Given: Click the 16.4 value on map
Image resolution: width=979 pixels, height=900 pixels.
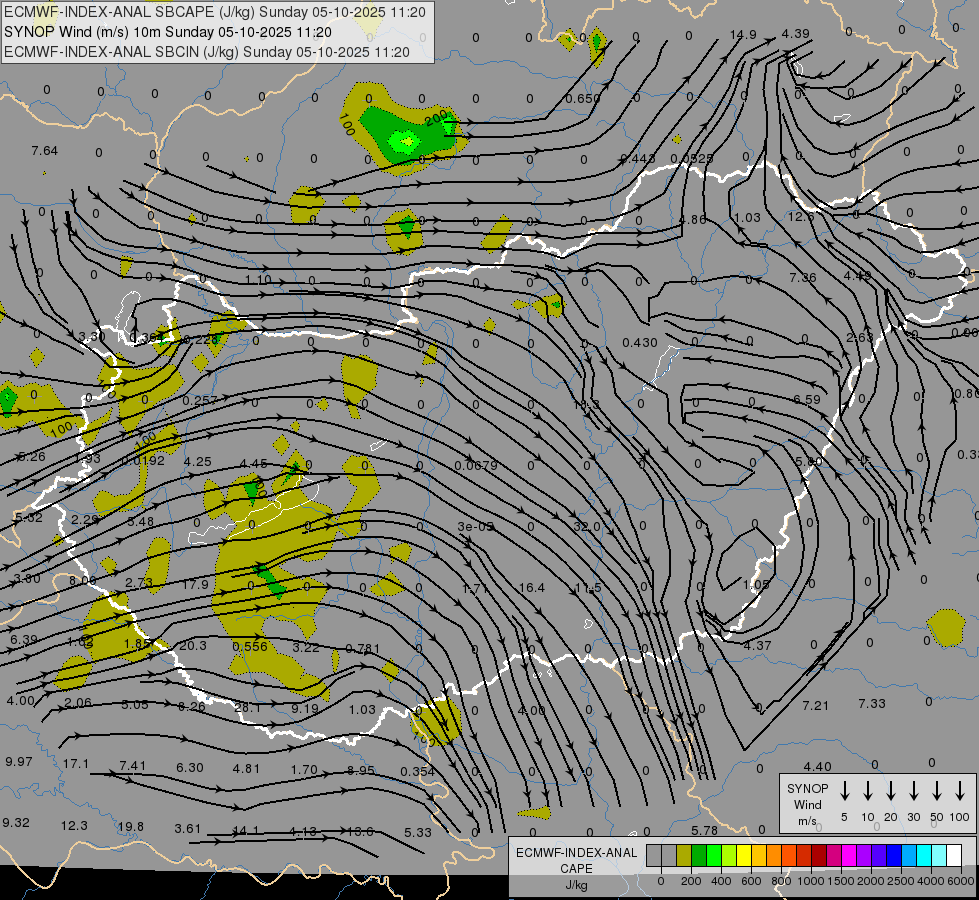Looking at the screenshot, I should point(531,588).
